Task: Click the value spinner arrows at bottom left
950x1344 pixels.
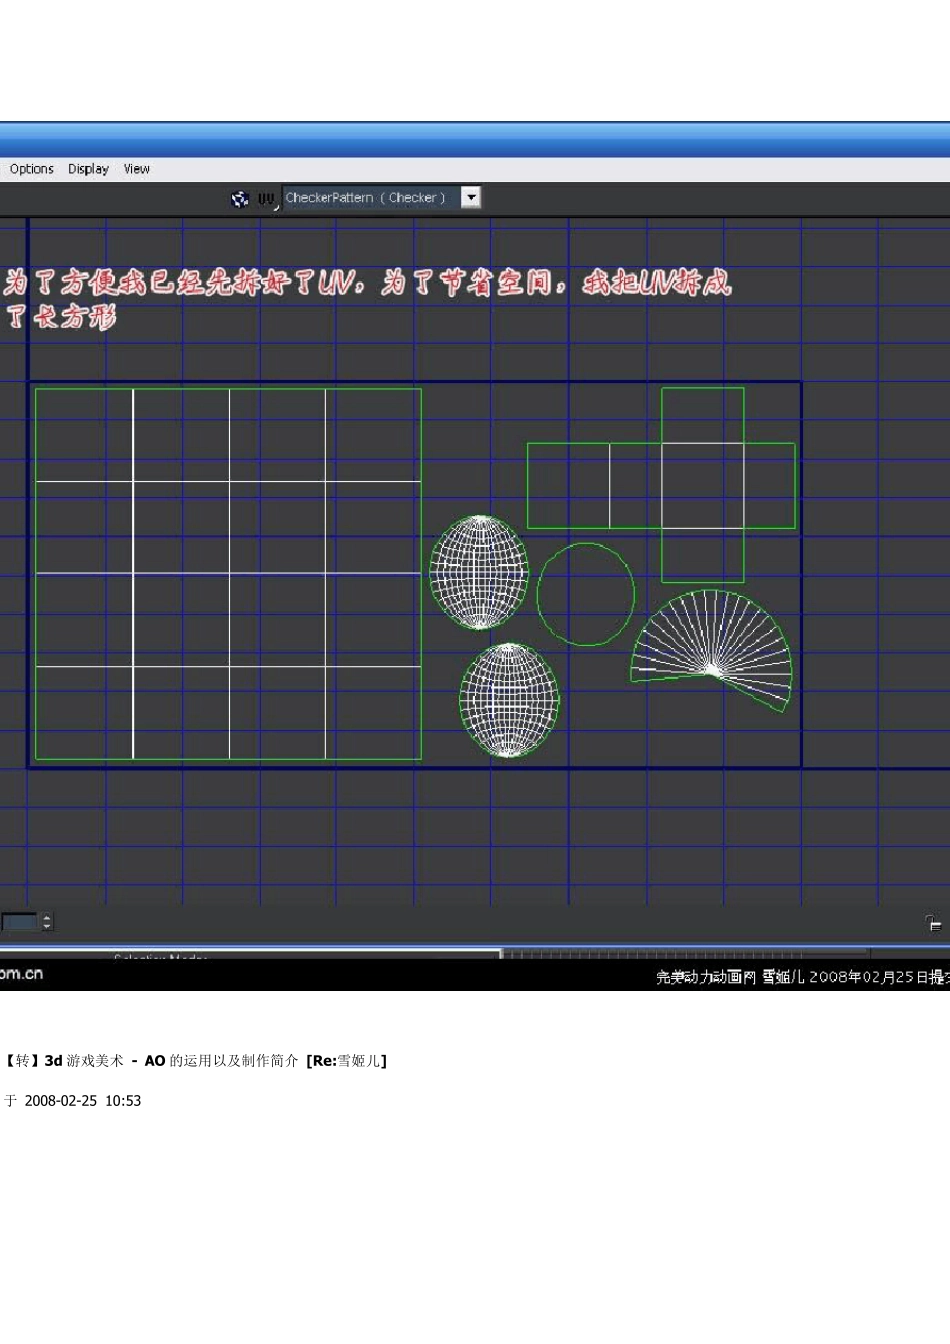Action: (x=47, y=922)
